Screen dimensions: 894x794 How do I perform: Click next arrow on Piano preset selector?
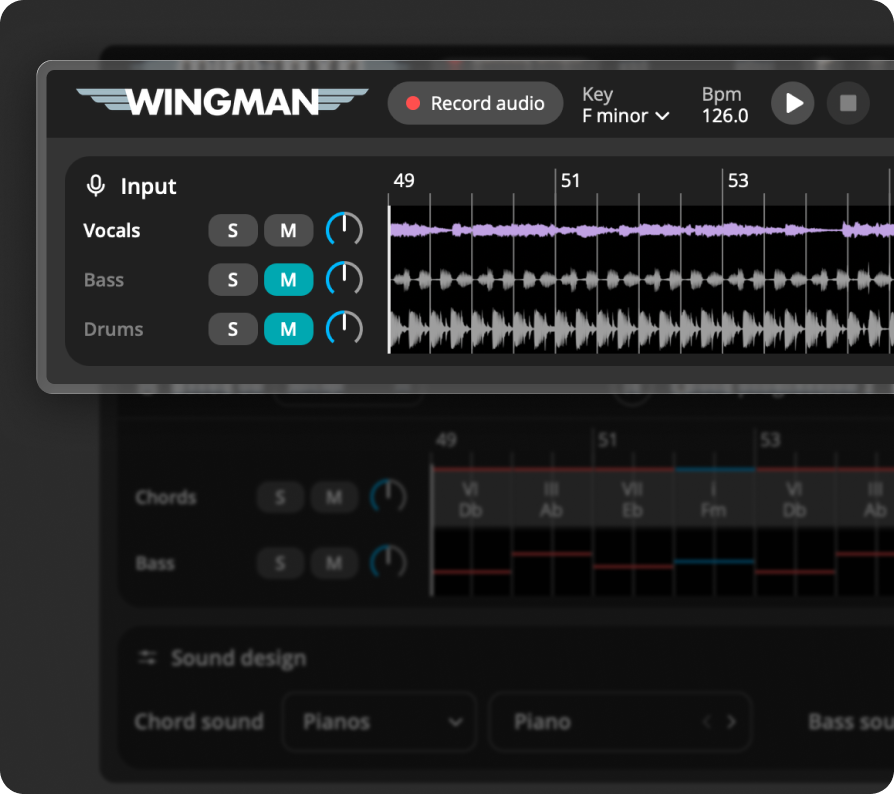click(x=731, y=722)
